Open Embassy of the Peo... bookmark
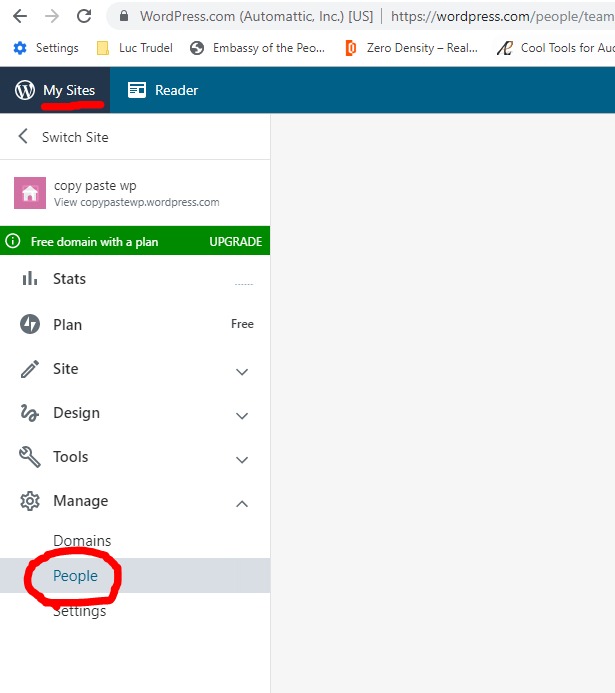615x693 pixels. tap(258, 48)
